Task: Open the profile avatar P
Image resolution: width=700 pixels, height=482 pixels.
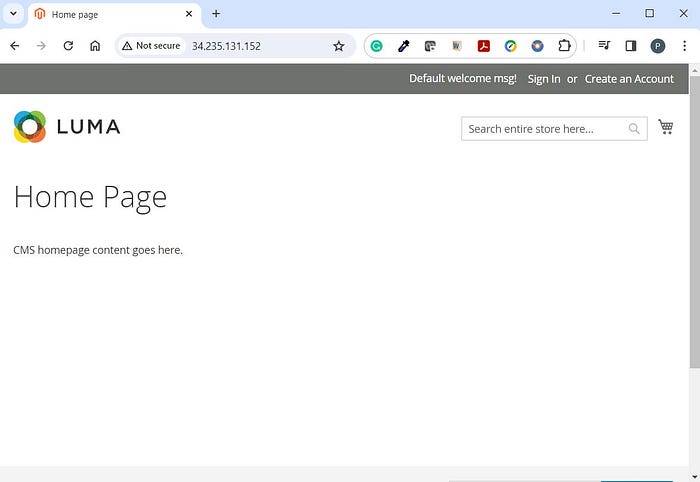Action: pos(658,46)
